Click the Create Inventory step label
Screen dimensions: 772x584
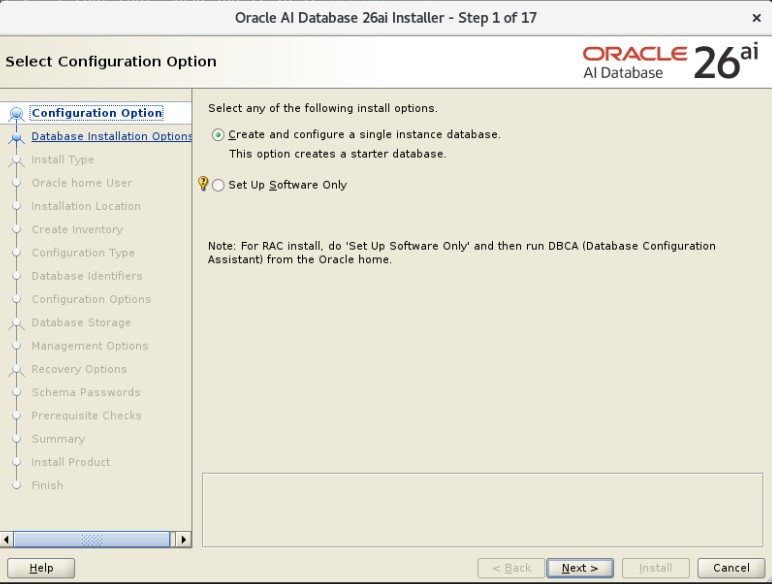coord(77,229)
